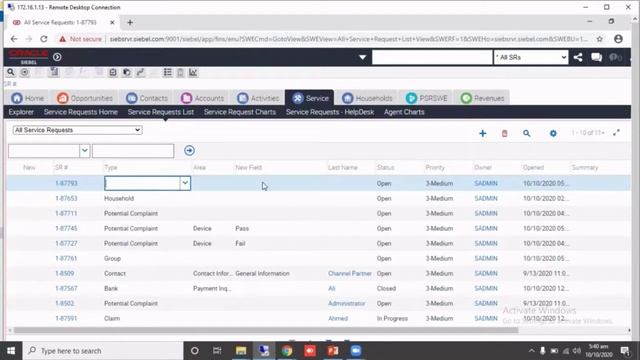Click the notifications bubble icon in header
This screenshot has width=640, height=360.
coord(615,57)
